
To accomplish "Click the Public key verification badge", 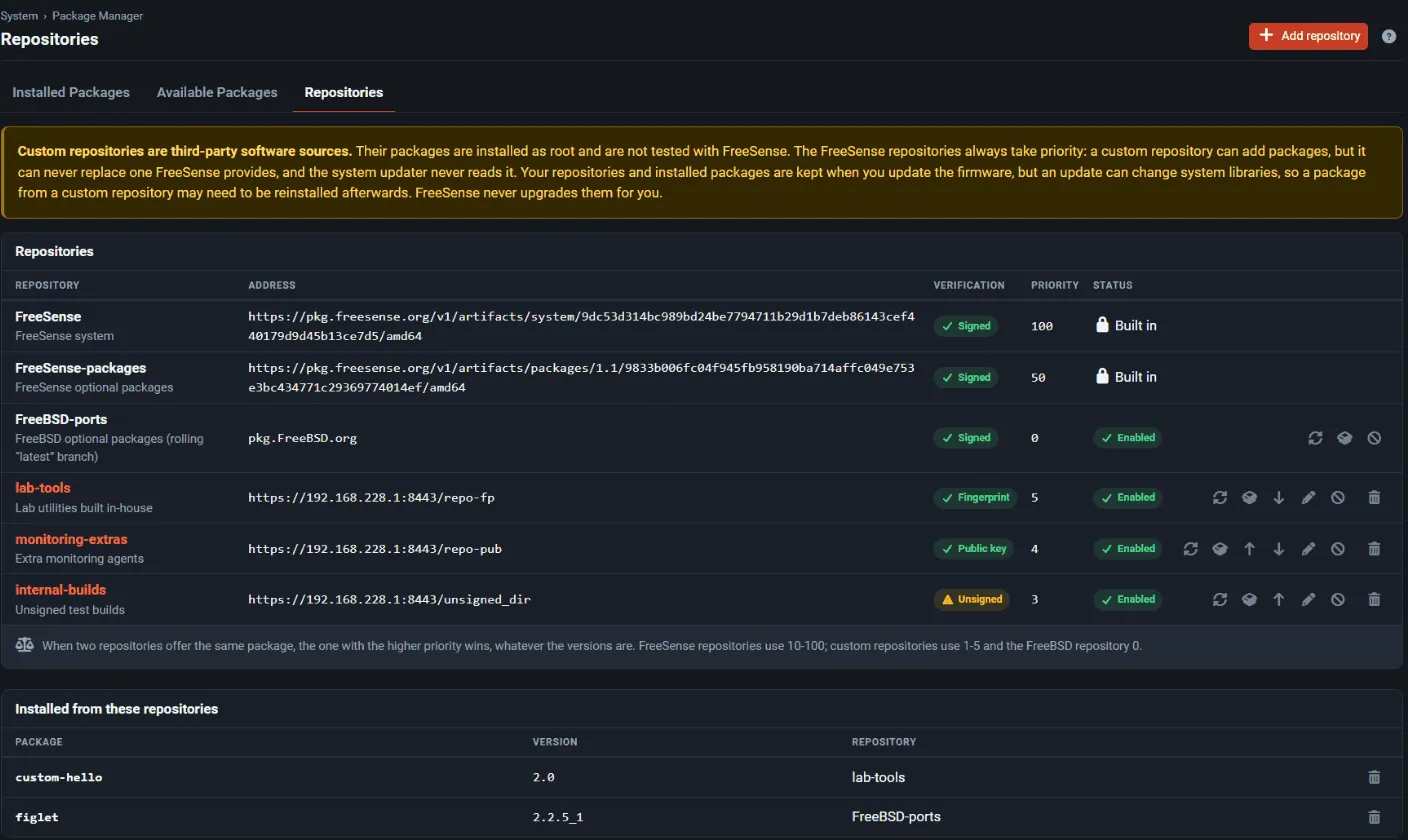I will coord(973,548).
